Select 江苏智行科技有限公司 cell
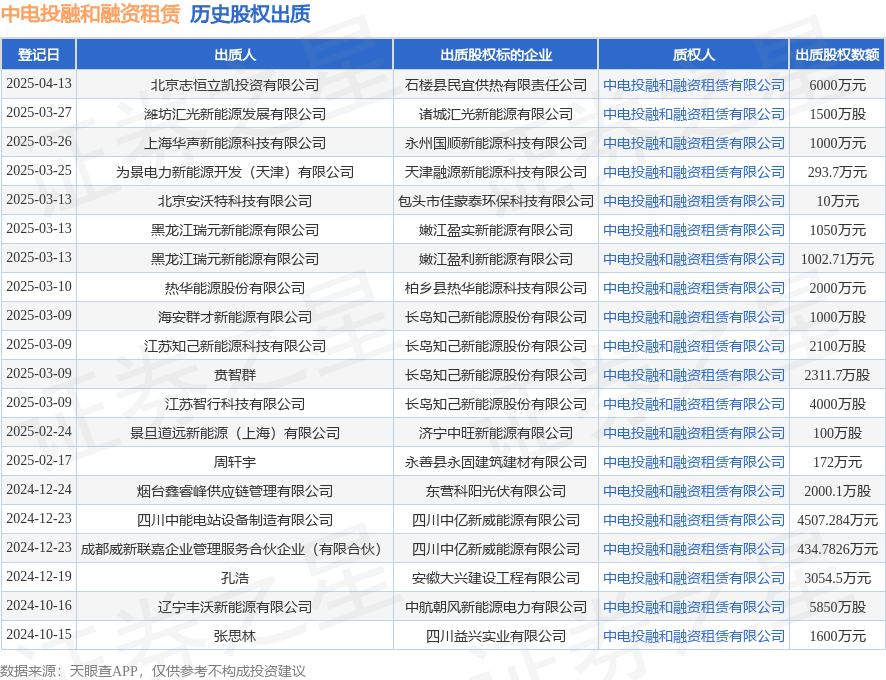Image resolution: width=886 pixels, height=680 pixels. tap(234, 404)
